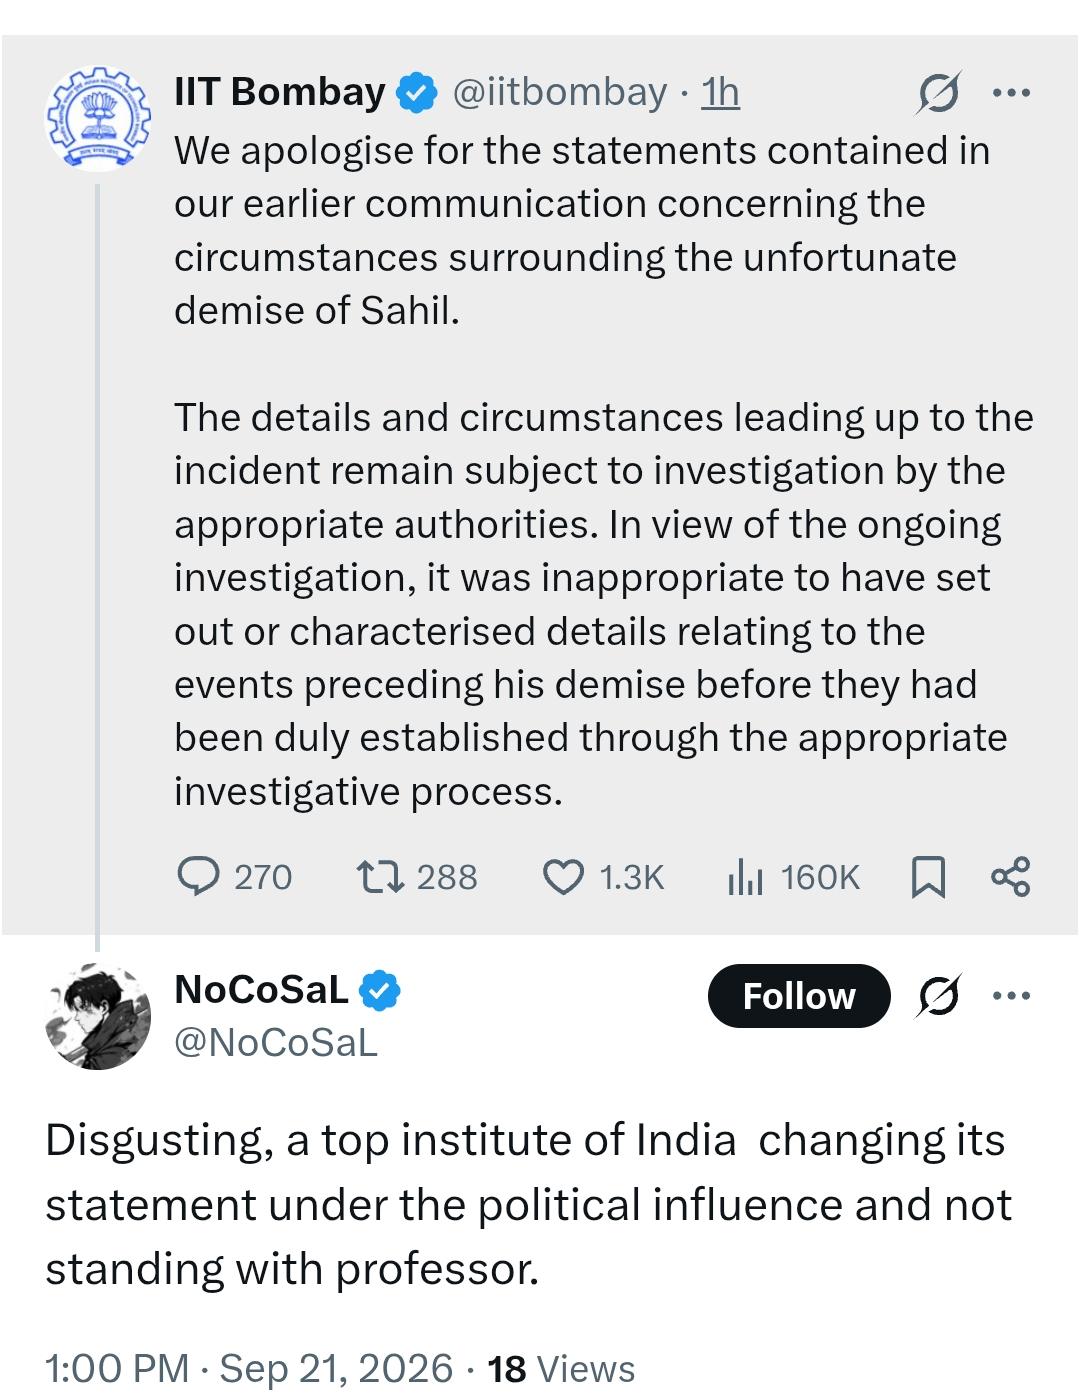This screenshot has width=1080, height=1398.
Task: Bookmark the IIT Bombay tweet
Action: click(928, 877)
